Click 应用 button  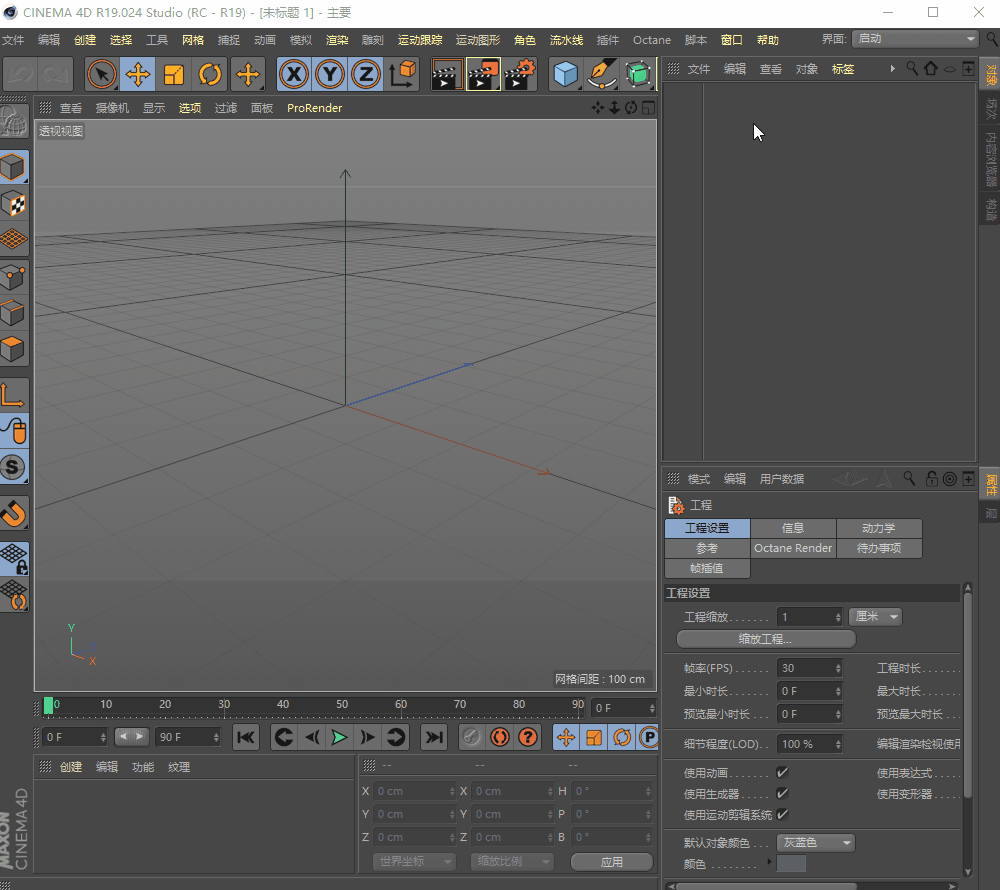[x=612, y=862]
